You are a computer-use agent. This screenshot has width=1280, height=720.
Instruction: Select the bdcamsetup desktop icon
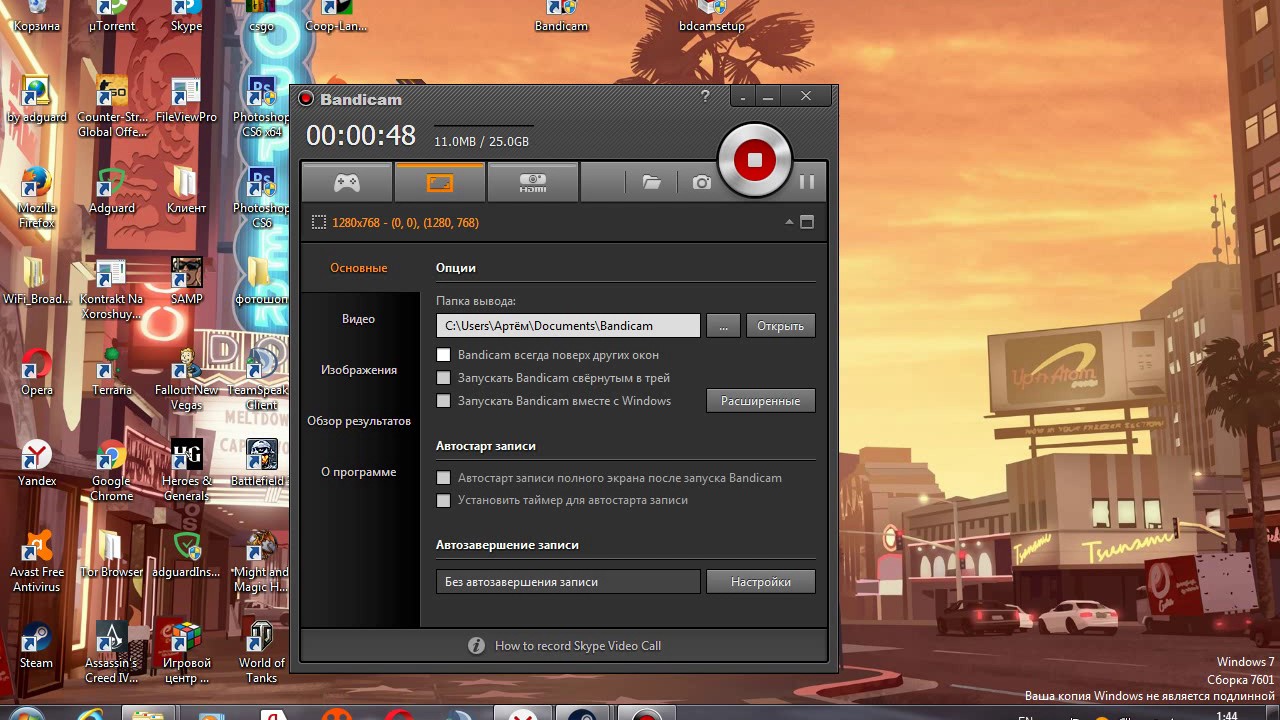[x=712, y=17]
